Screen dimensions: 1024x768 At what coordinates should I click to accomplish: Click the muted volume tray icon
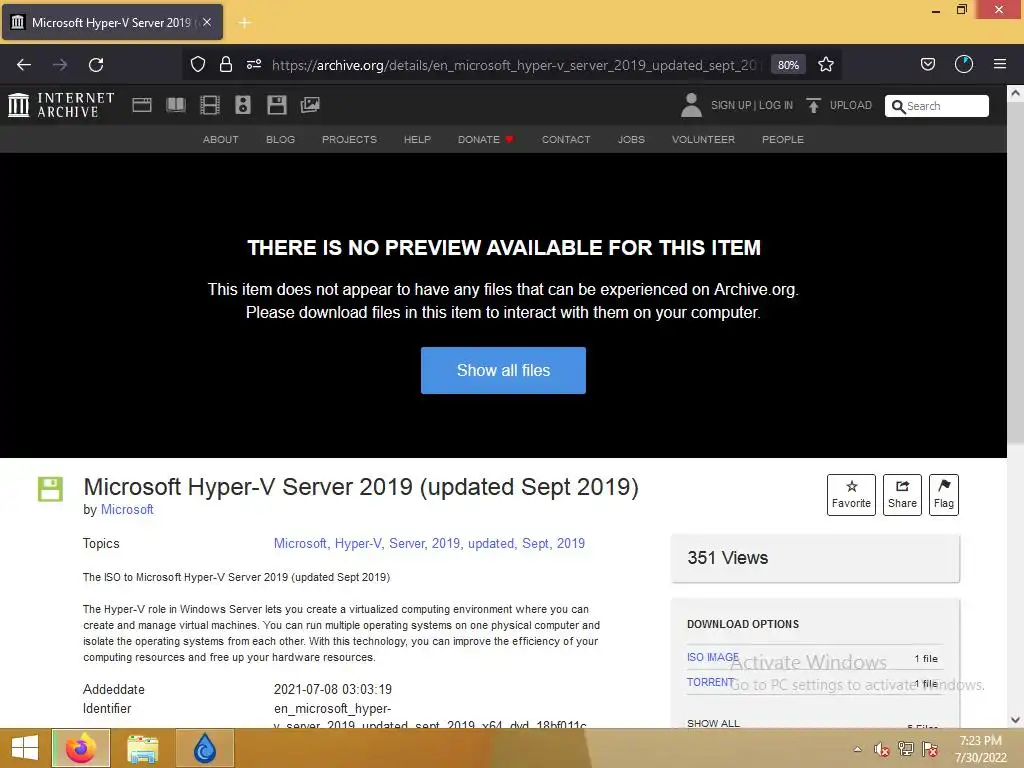point(881,749)
